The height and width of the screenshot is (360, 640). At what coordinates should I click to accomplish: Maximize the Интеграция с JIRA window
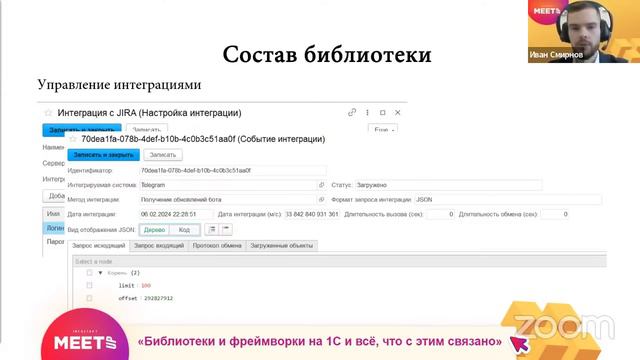tap(382, 112)
